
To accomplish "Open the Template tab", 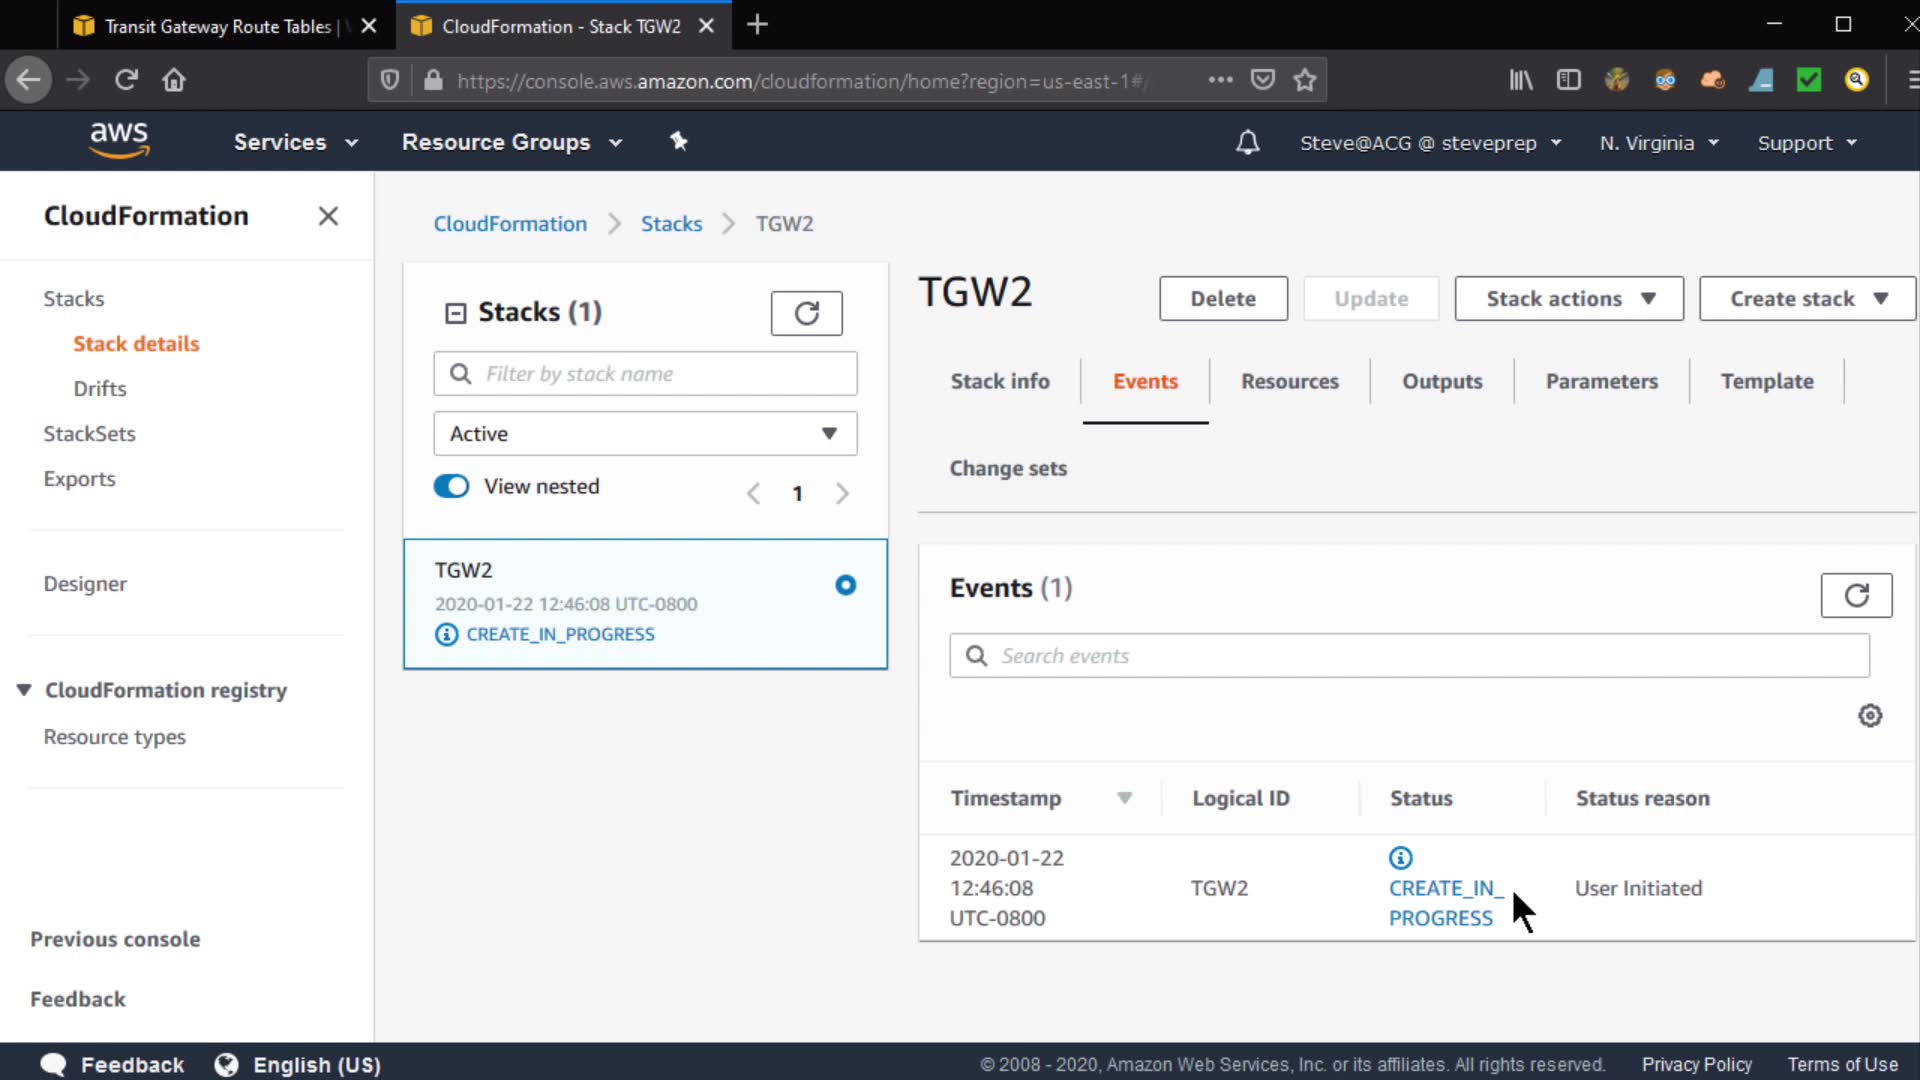I will click(1766, 382).
